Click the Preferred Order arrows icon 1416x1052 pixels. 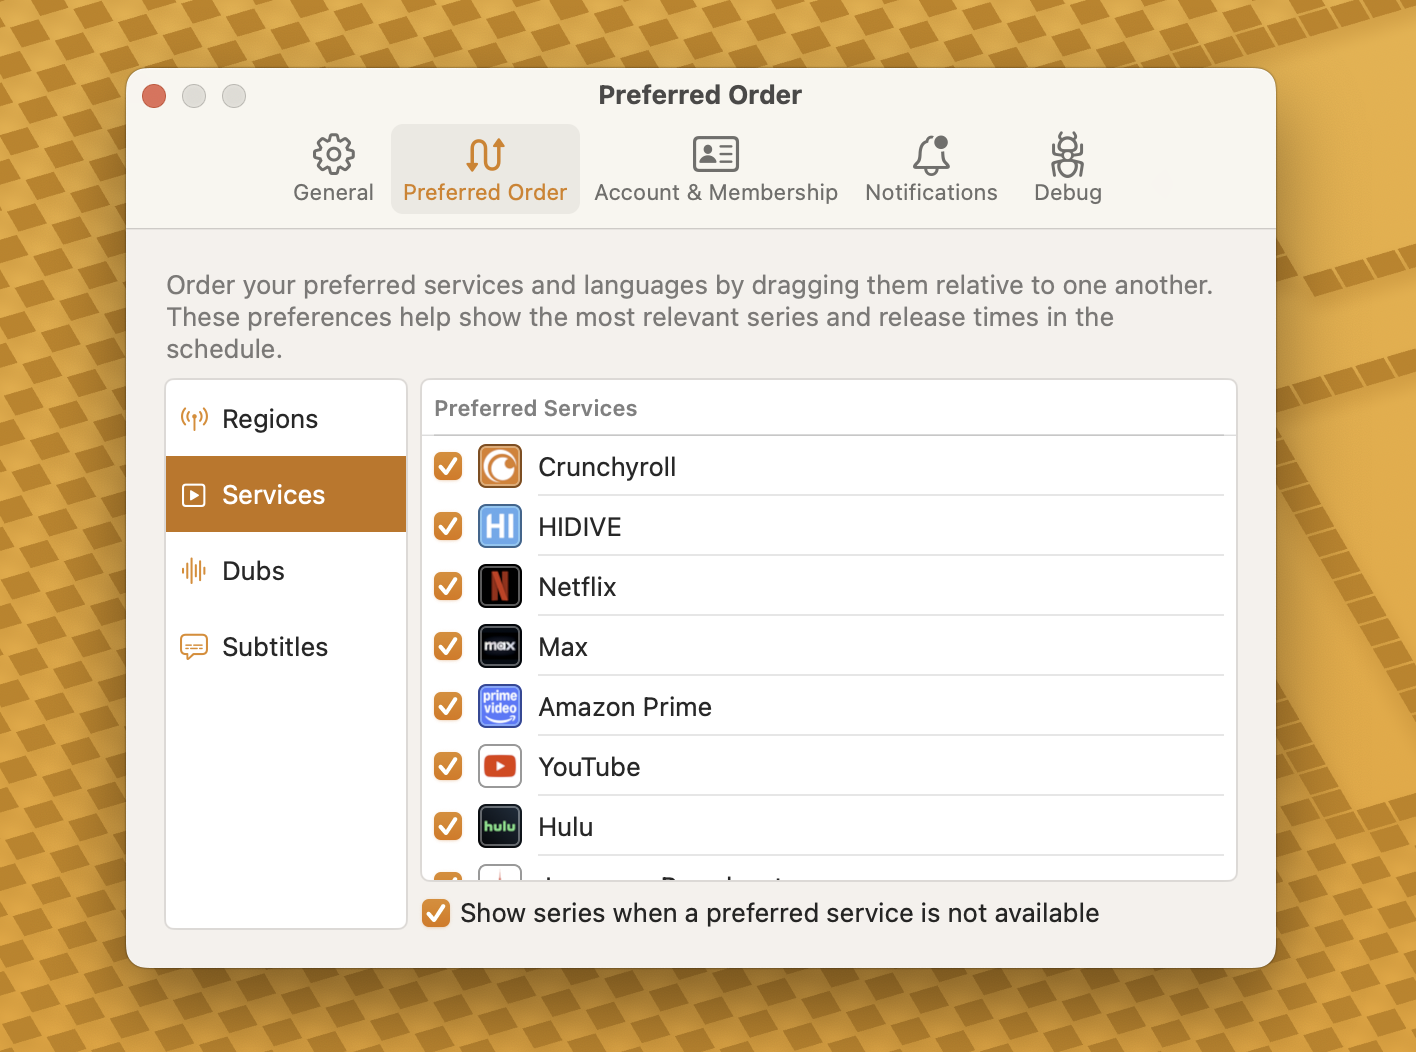coord(485,154)
